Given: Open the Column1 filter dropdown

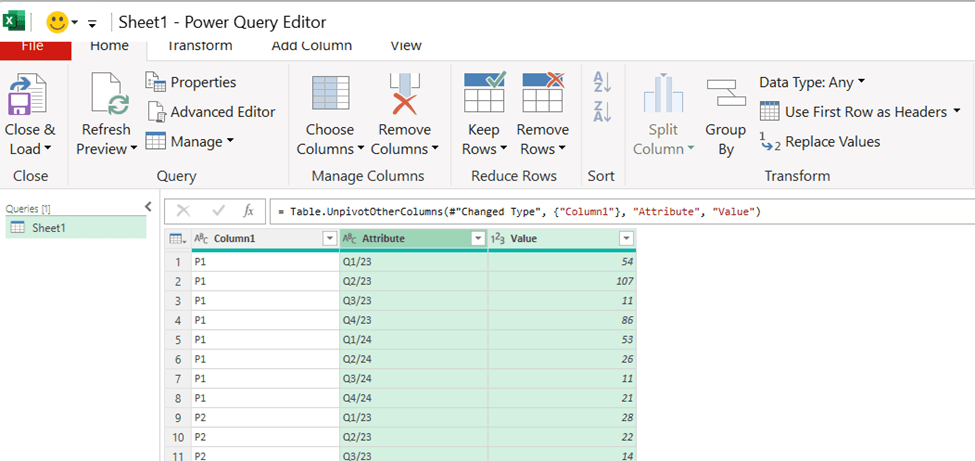Looking at the screenshot, I should pyautogui.click(x=330, y=239).
